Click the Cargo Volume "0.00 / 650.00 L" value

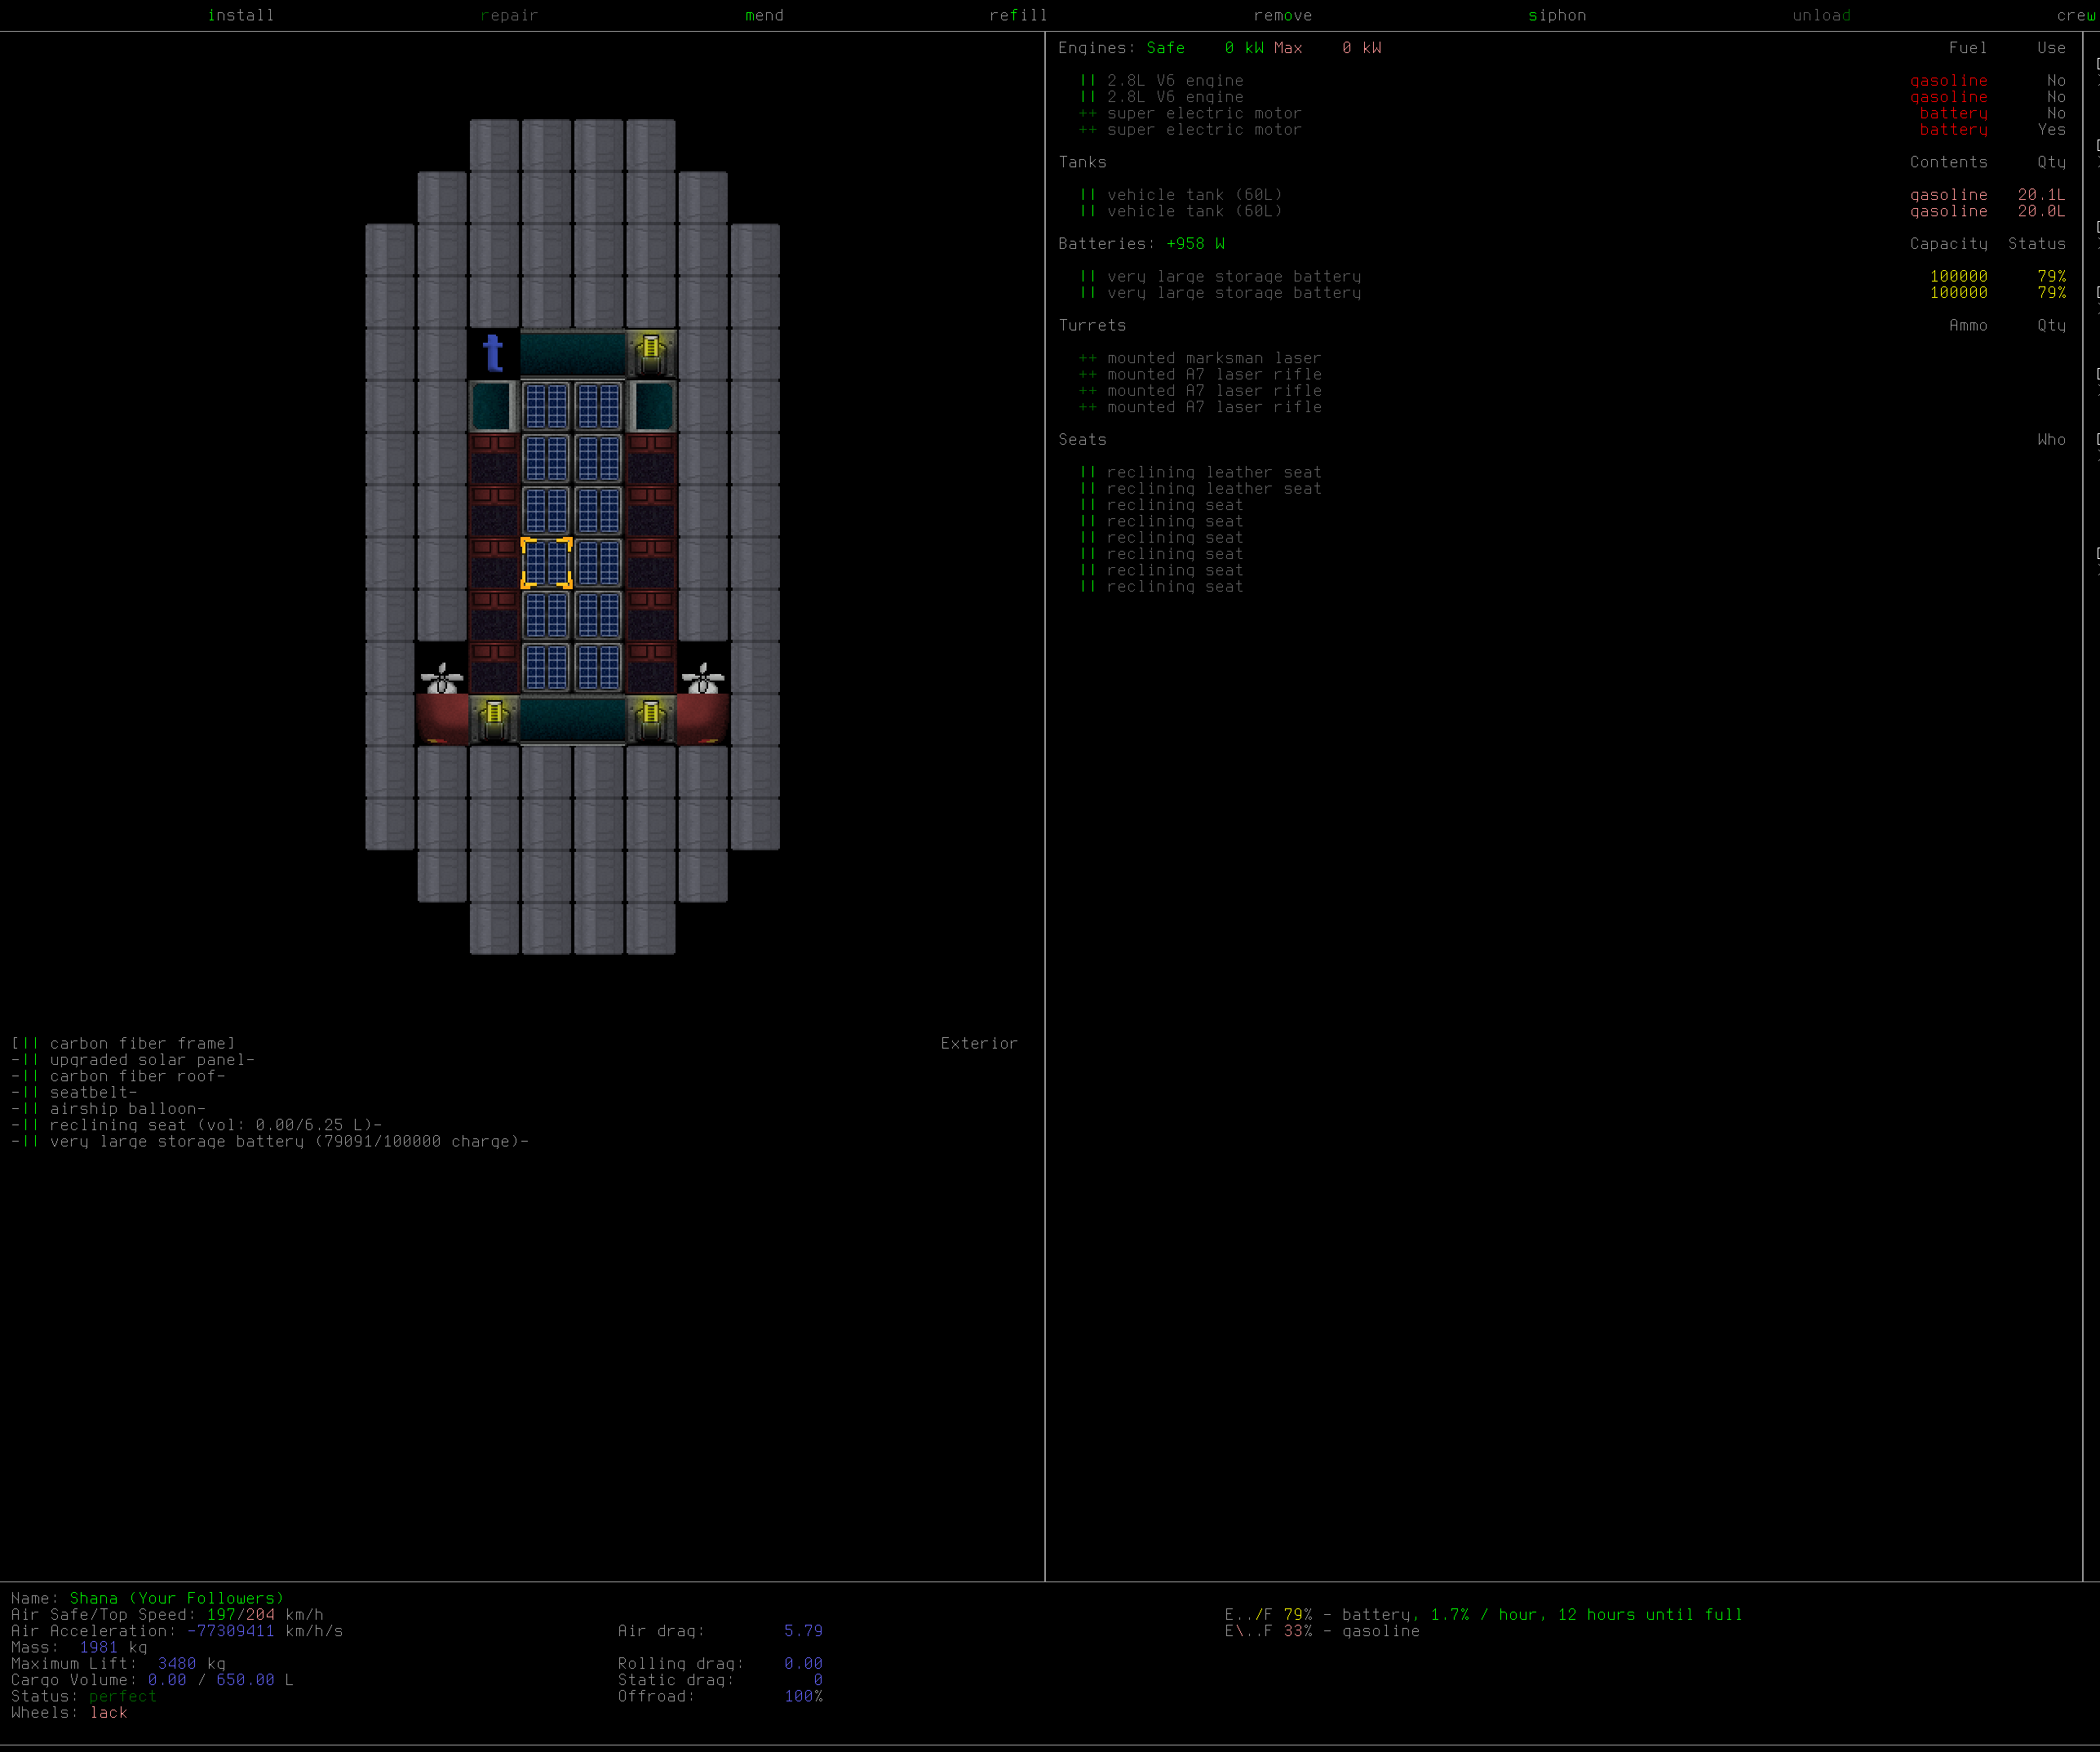(220, 1680)
